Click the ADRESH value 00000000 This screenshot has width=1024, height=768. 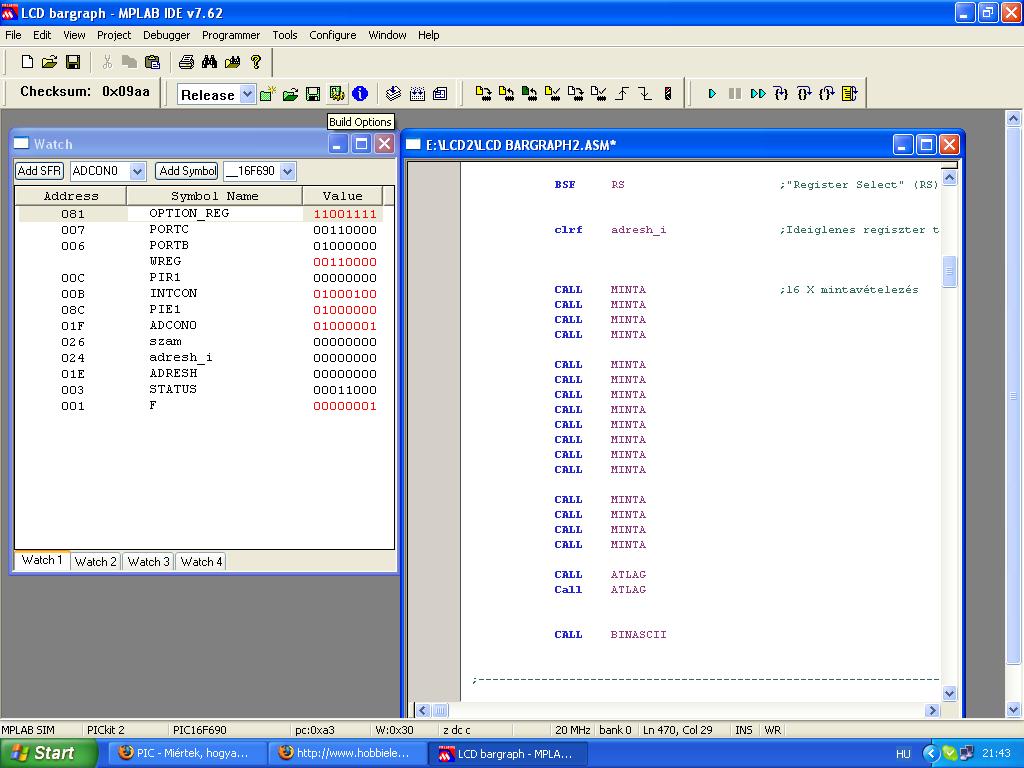345,374
